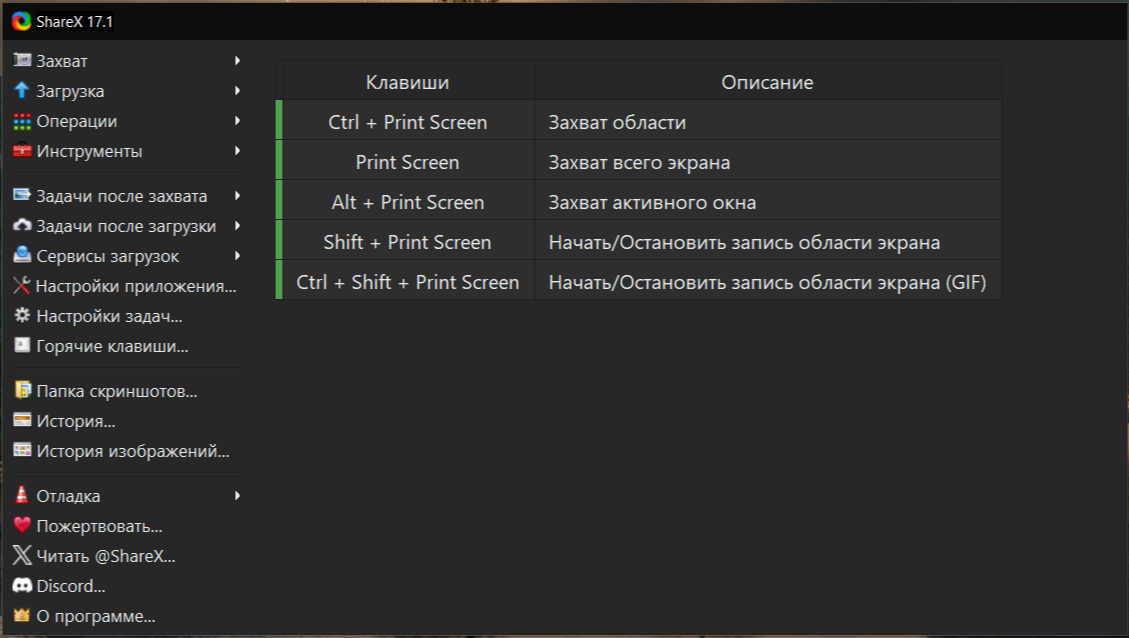The image size is (1129, 638).
Task: Click the red Инструменты toolbox icon
Action: [x=22, y=151]
